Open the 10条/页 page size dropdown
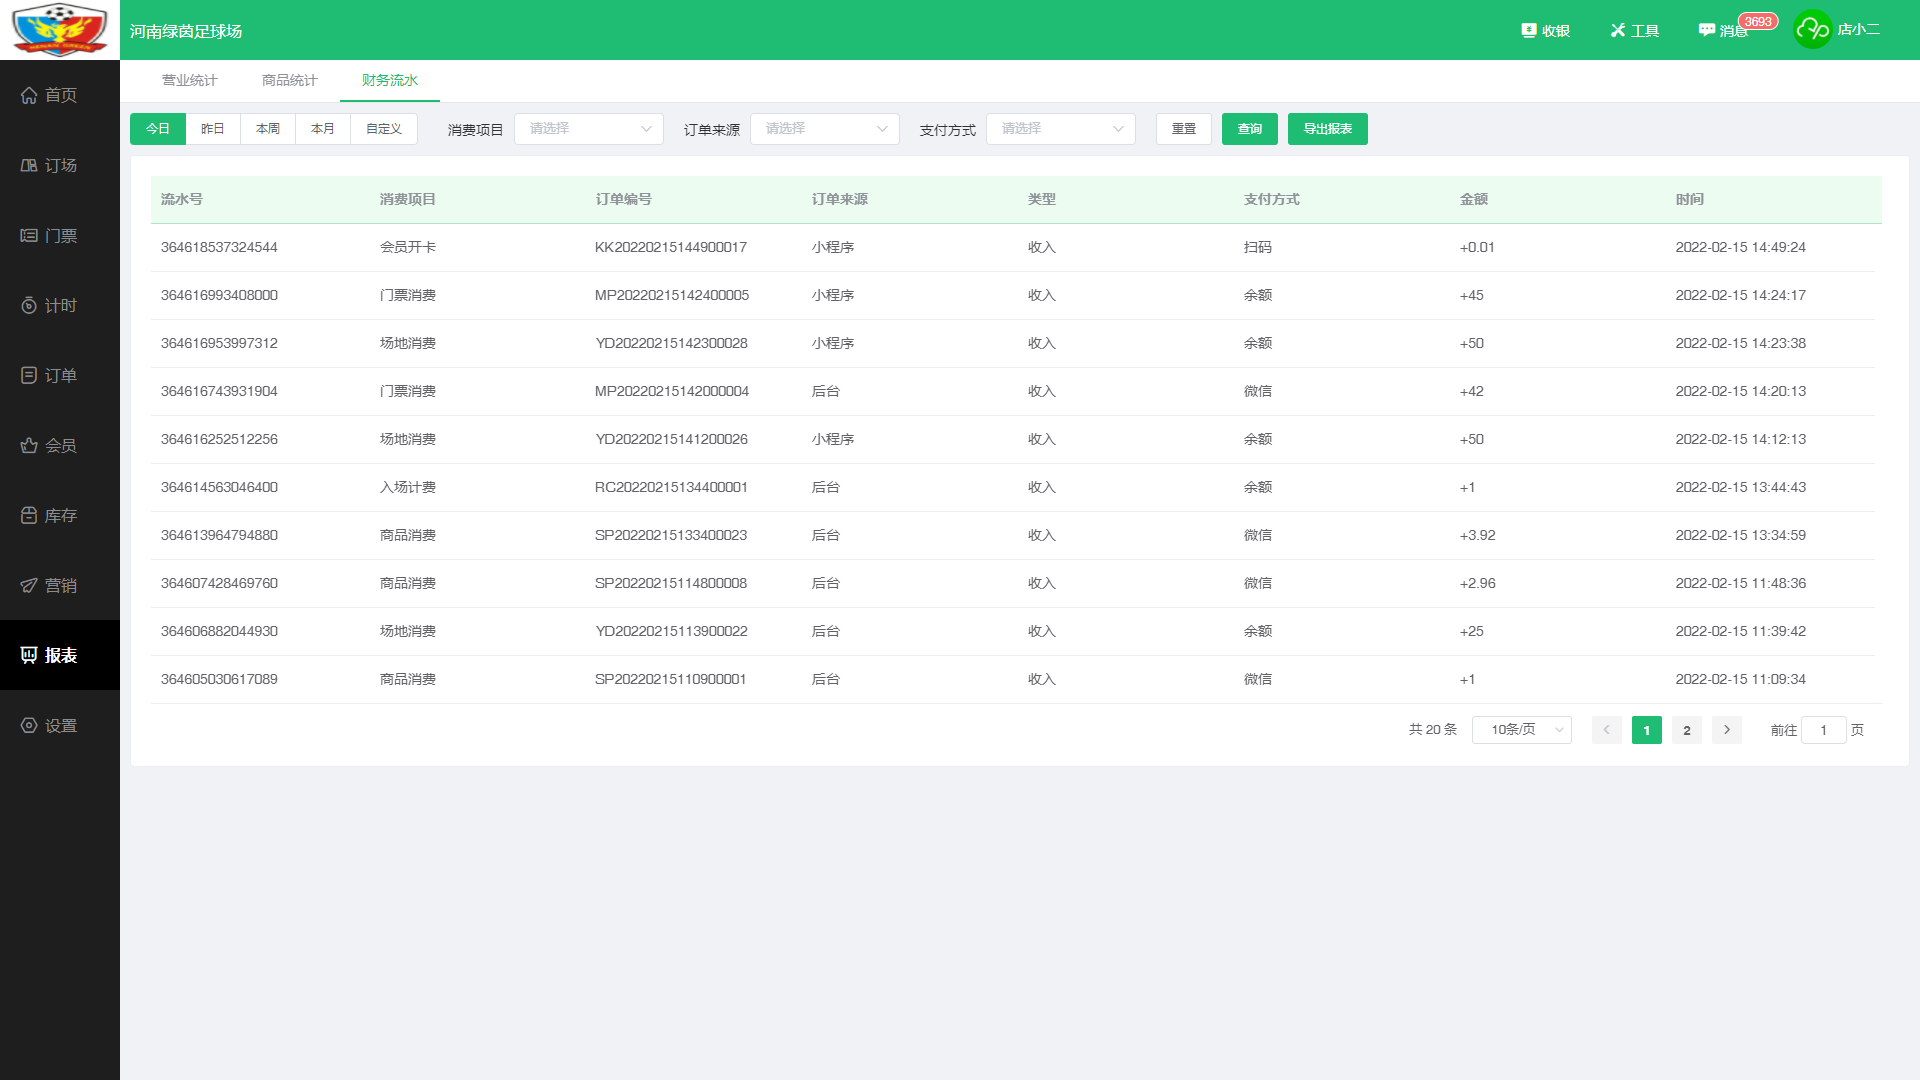Image resolution: width=1920 pixels, height=1080 pixels. [x=1521, y=730]
